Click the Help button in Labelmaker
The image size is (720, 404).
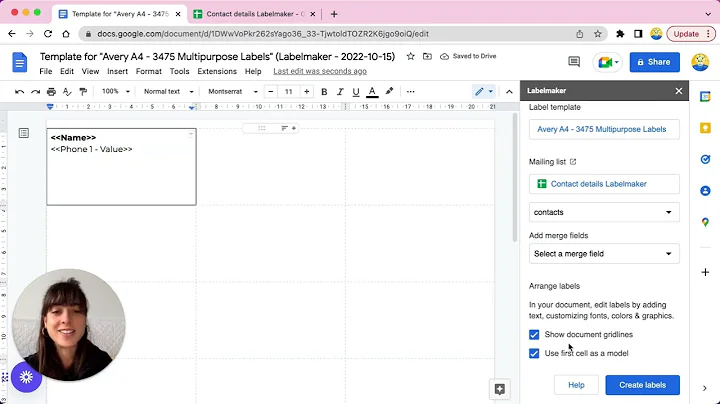576,385
